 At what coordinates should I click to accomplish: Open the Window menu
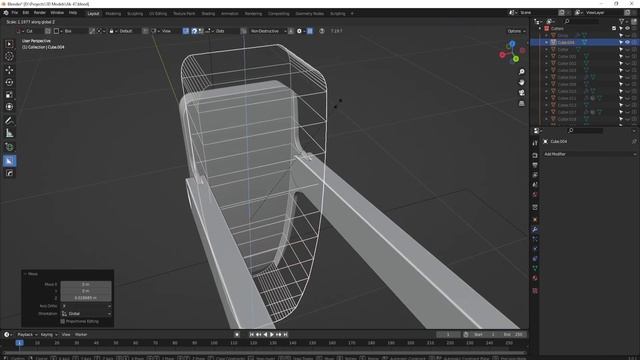click(x=57, y=13)
